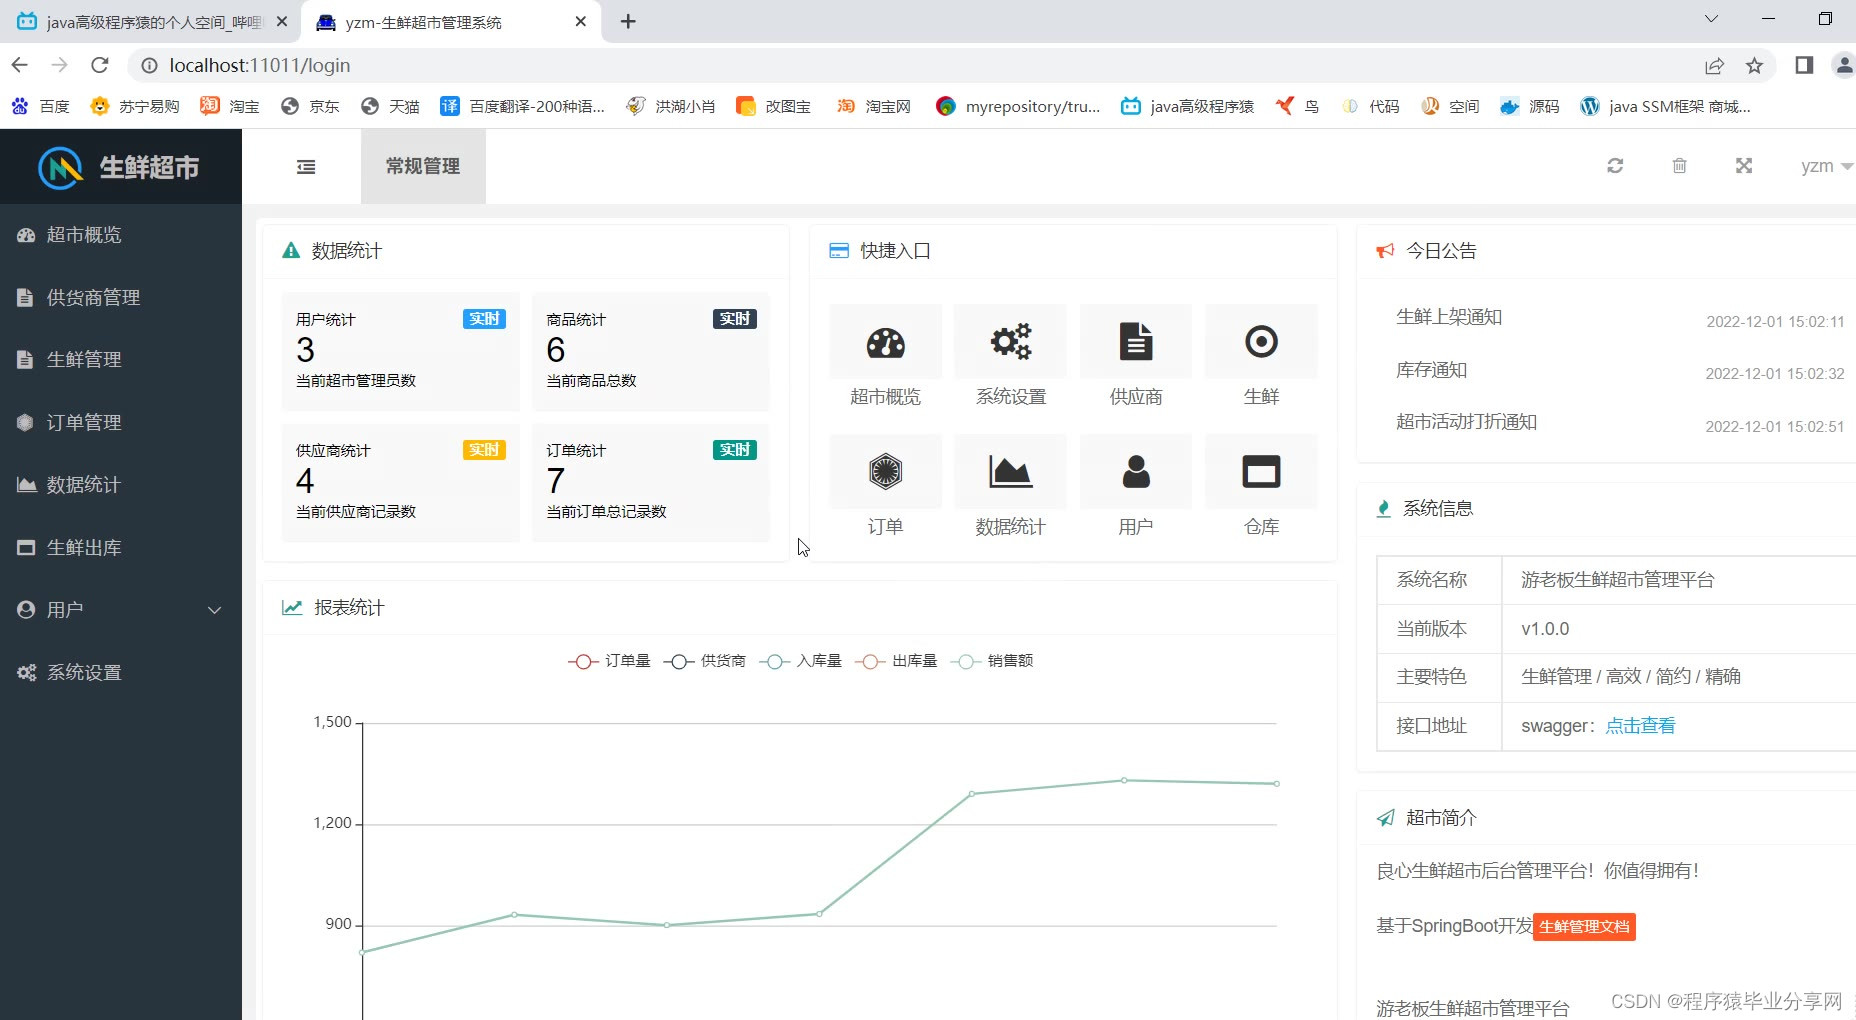Hide the 出库量 line via its legend marker
The width and height of the screenshot is (1856, 1020).
[899, 661]
